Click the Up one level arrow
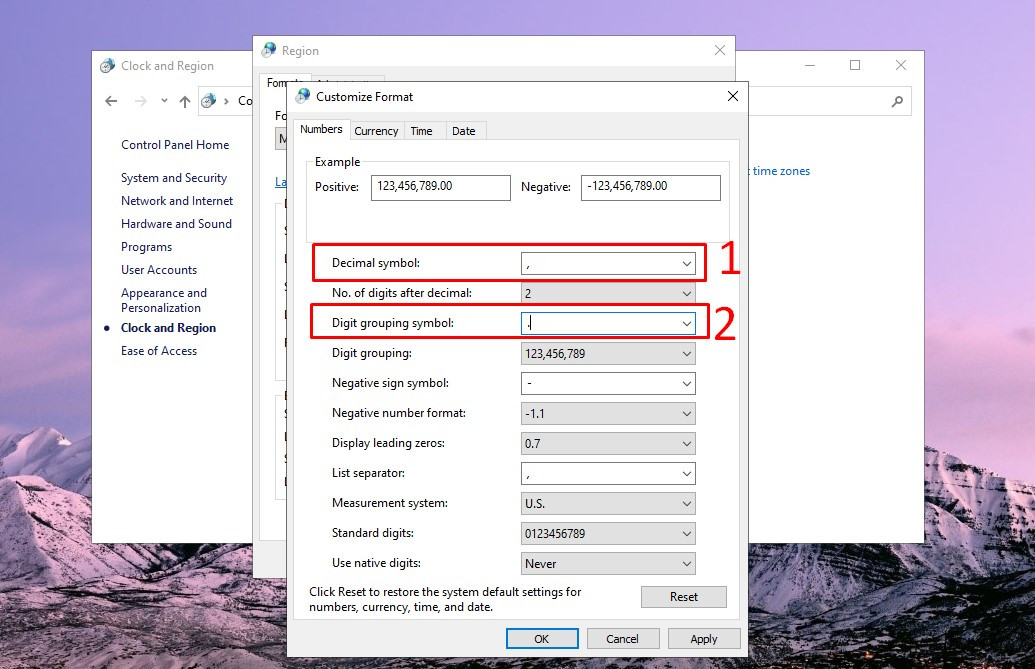The width and height of the screenshot is (1035, 669). coord(185,101)
